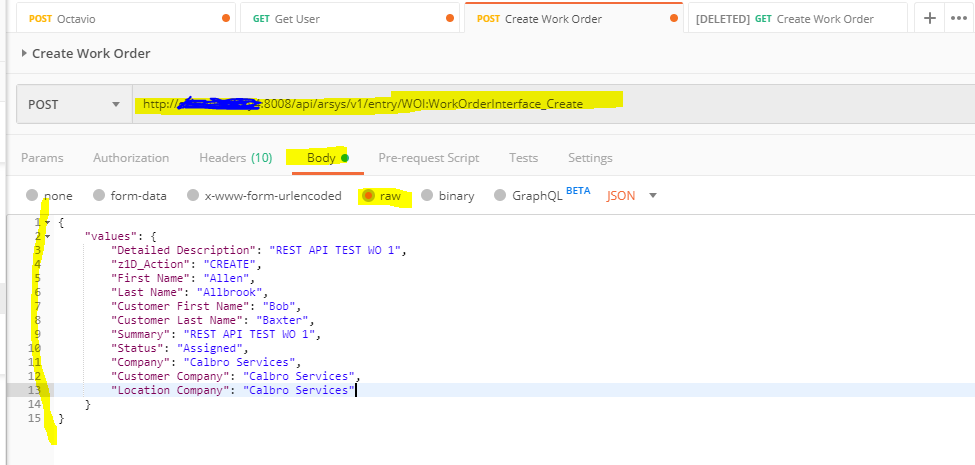Collapse the JSON block at line 1

(47, 222)
